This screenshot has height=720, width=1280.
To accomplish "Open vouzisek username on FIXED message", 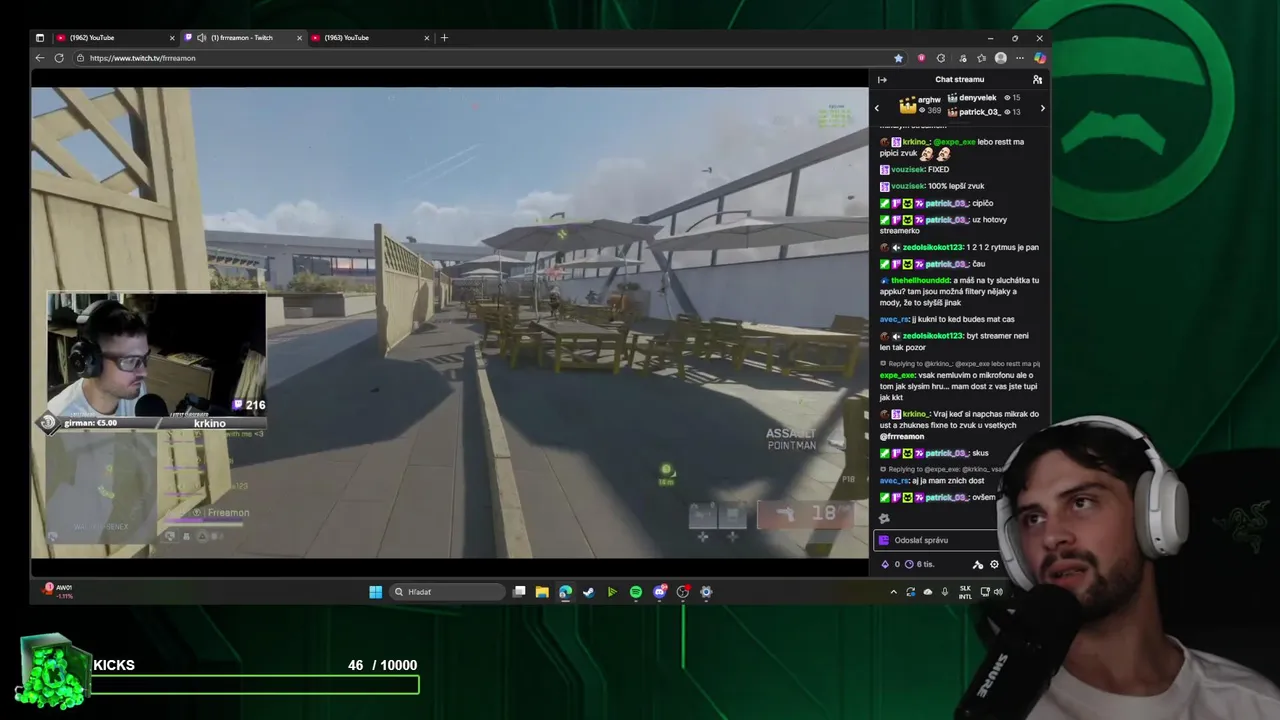I will coord(908,169).
